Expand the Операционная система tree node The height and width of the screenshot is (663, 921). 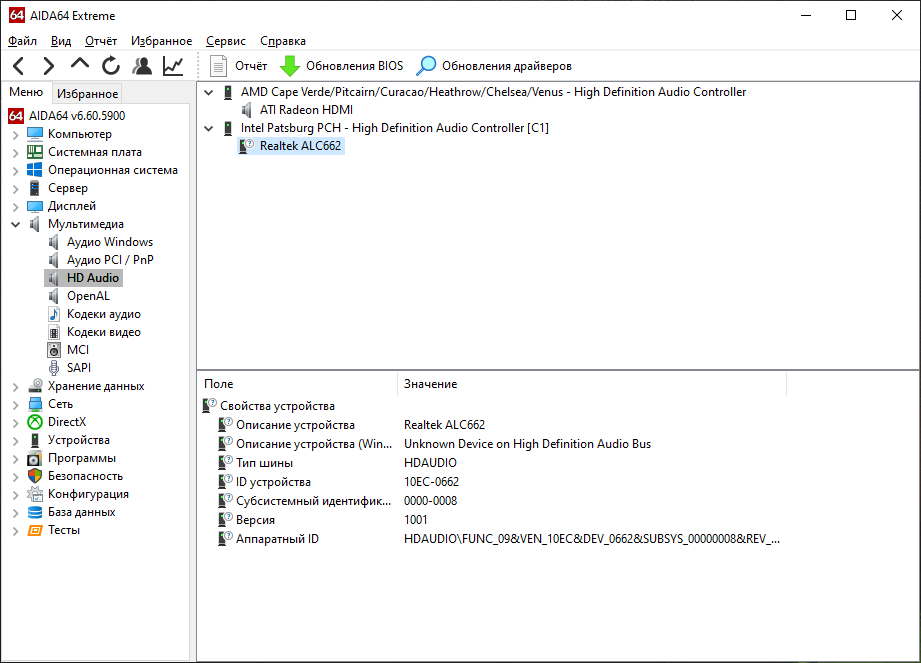click(15, 171)
